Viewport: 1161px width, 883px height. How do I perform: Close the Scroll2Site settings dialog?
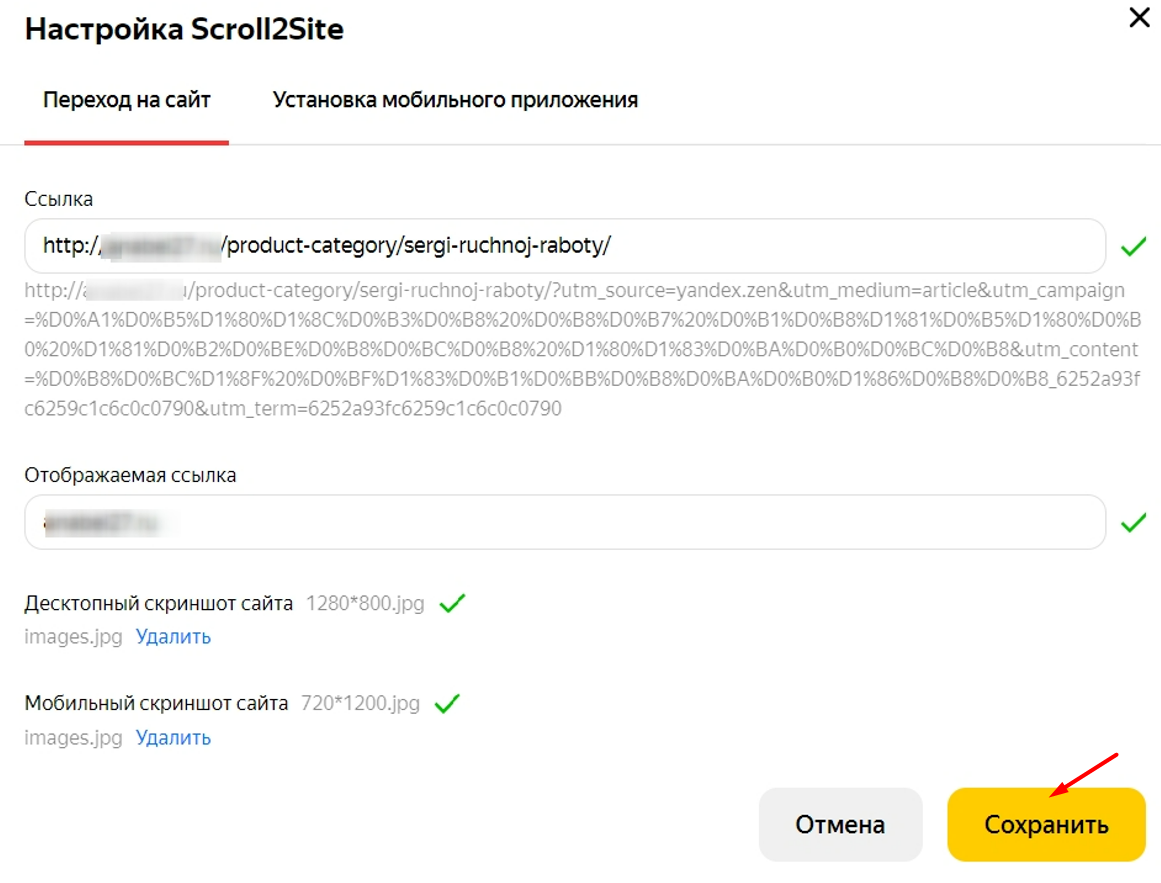point(1138,18)
